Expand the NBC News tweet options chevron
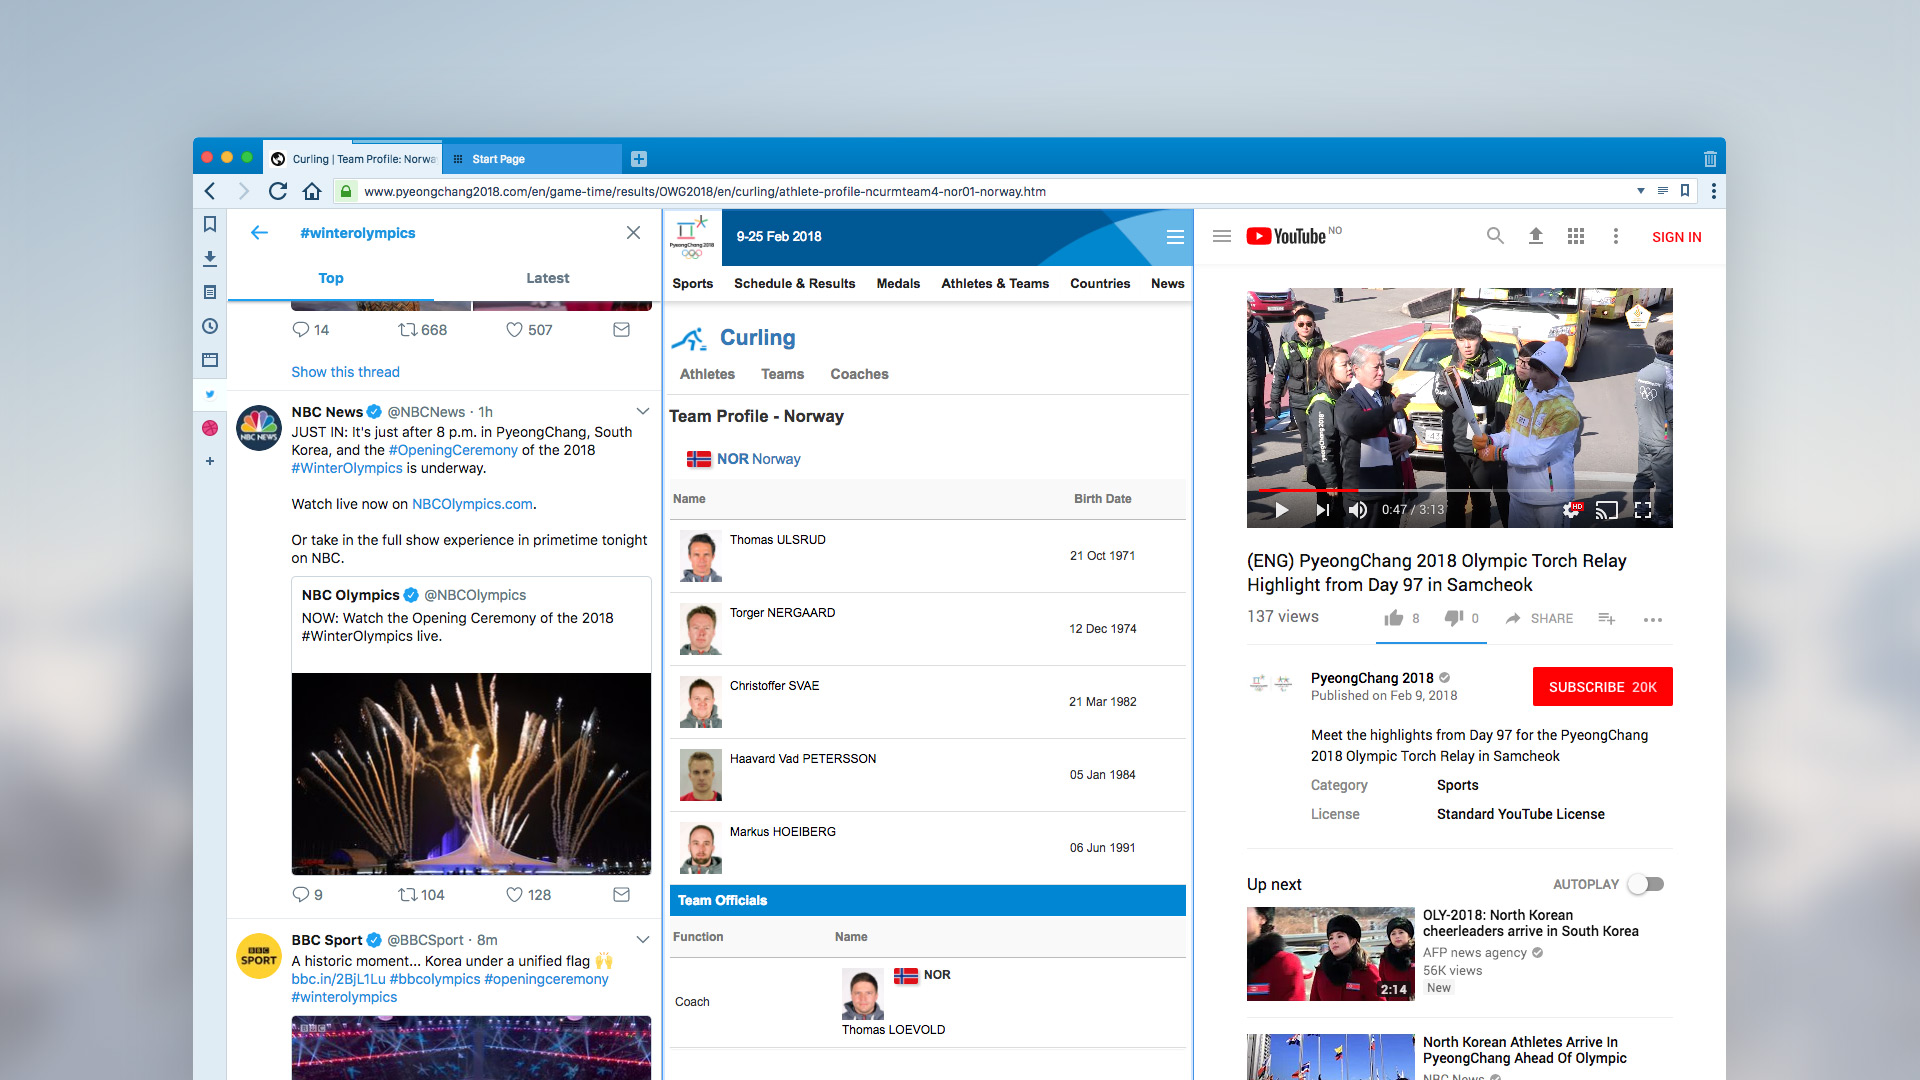This screenshot has height=1080, width=1920. (x=643, y=411)
